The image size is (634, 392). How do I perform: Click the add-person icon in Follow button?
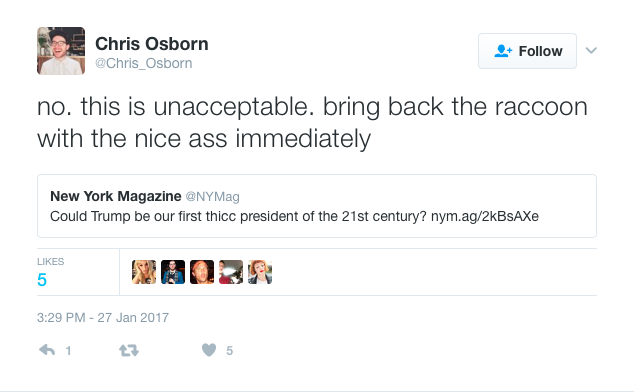[503, 51]
